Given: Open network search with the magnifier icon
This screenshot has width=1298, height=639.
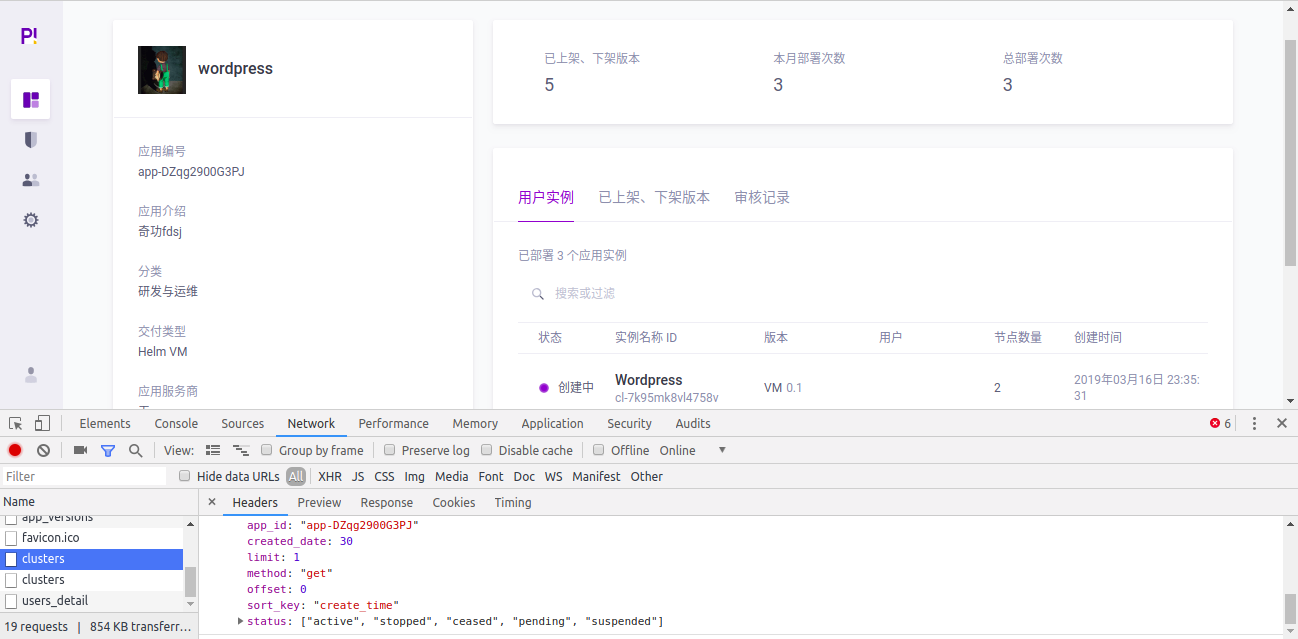Looking at the screenshot, I should click(135, 450).
